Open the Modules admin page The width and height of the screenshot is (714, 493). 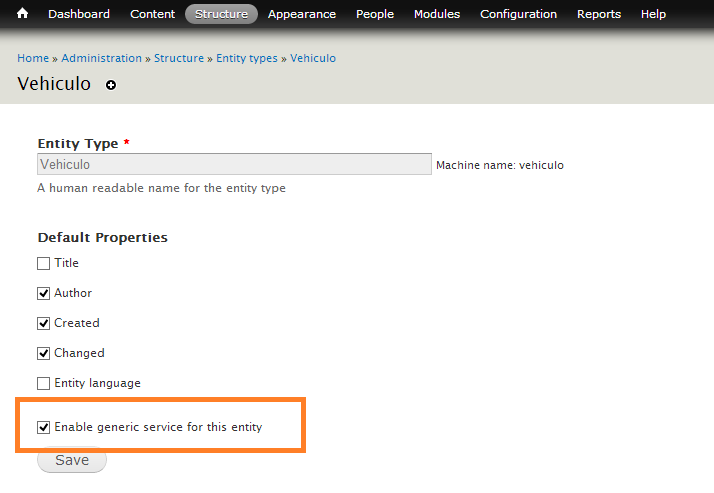tap(437, 14)
